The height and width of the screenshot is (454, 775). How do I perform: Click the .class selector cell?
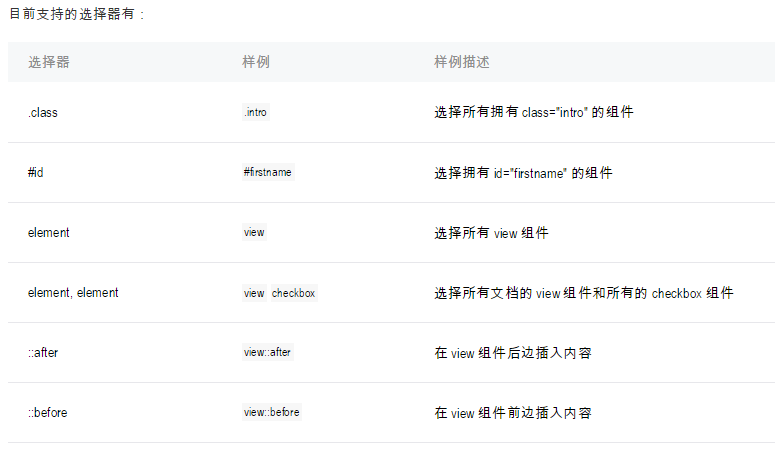point(43,113)
